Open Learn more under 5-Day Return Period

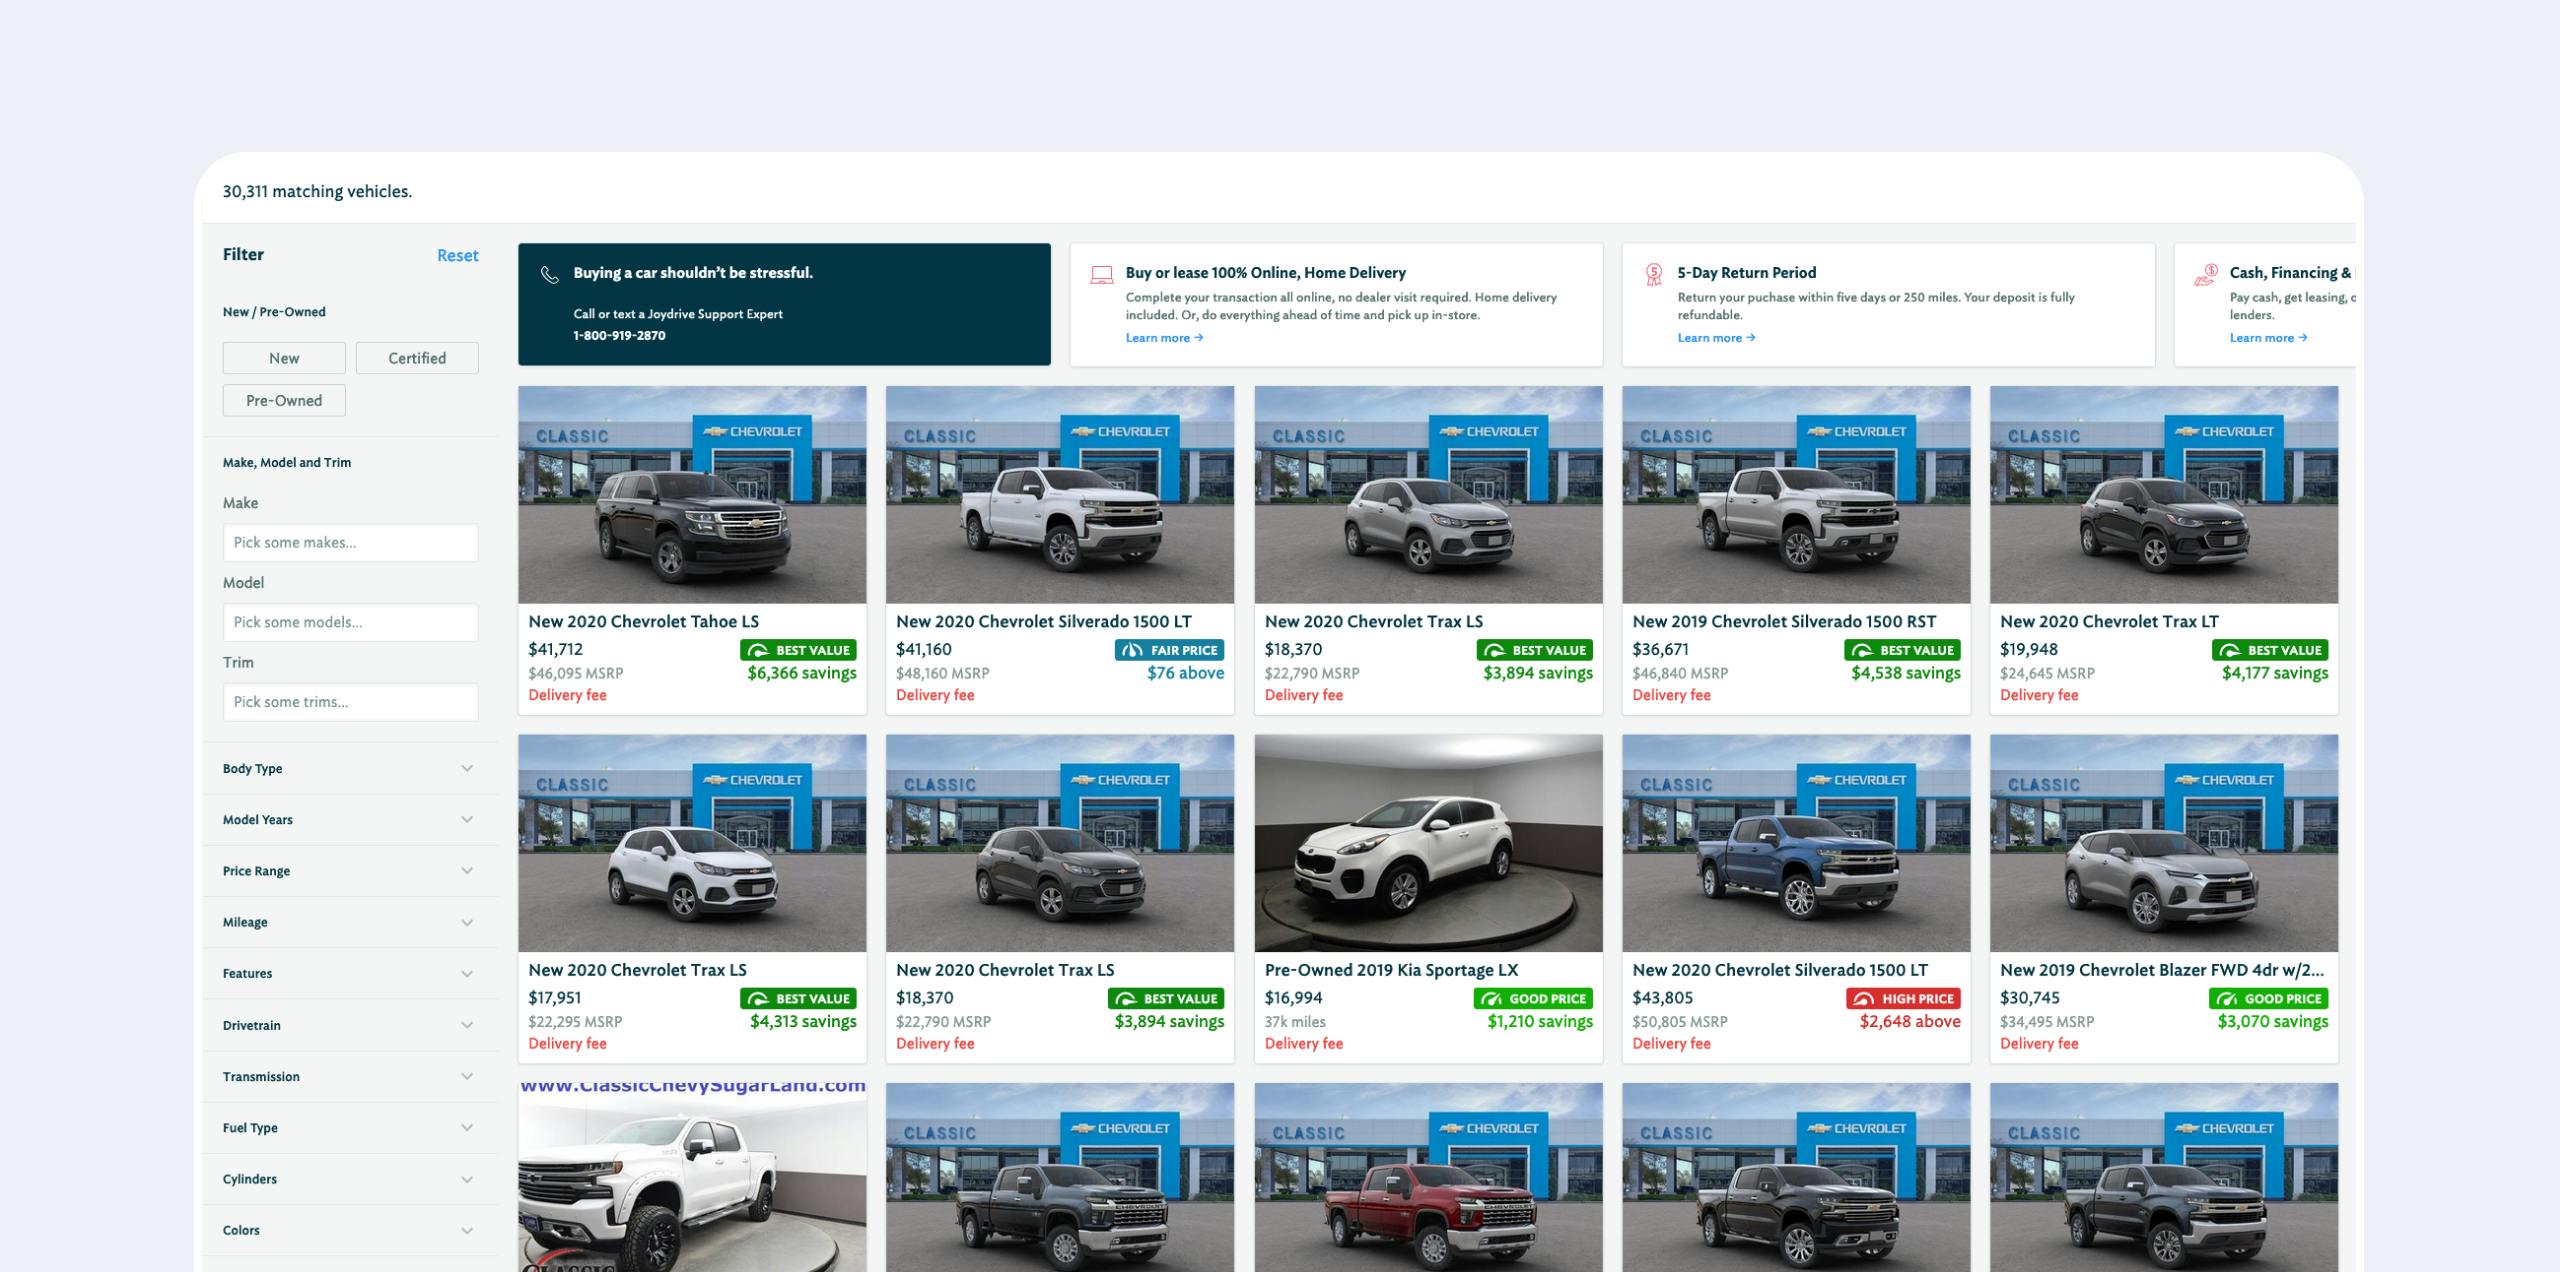point(1716,338)
